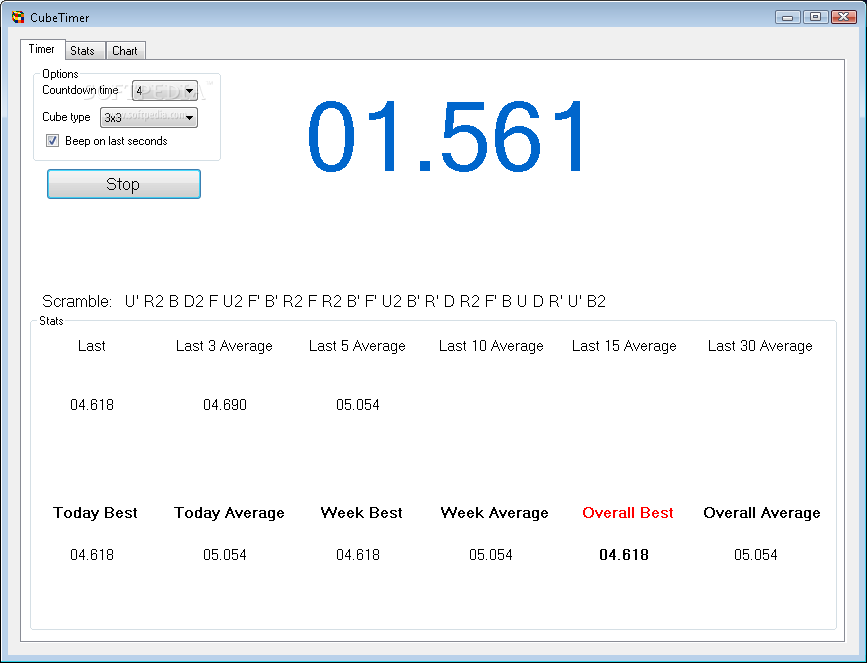Click the Overall Average heading

(762, 513)
